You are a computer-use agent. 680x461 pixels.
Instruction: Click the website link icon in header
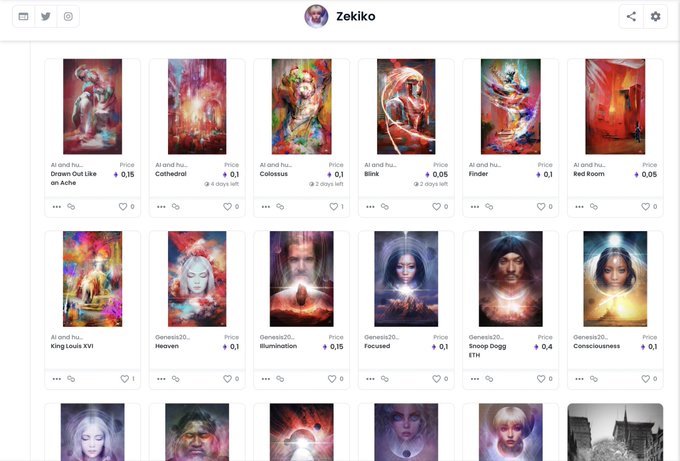click(x=23, y=16)
